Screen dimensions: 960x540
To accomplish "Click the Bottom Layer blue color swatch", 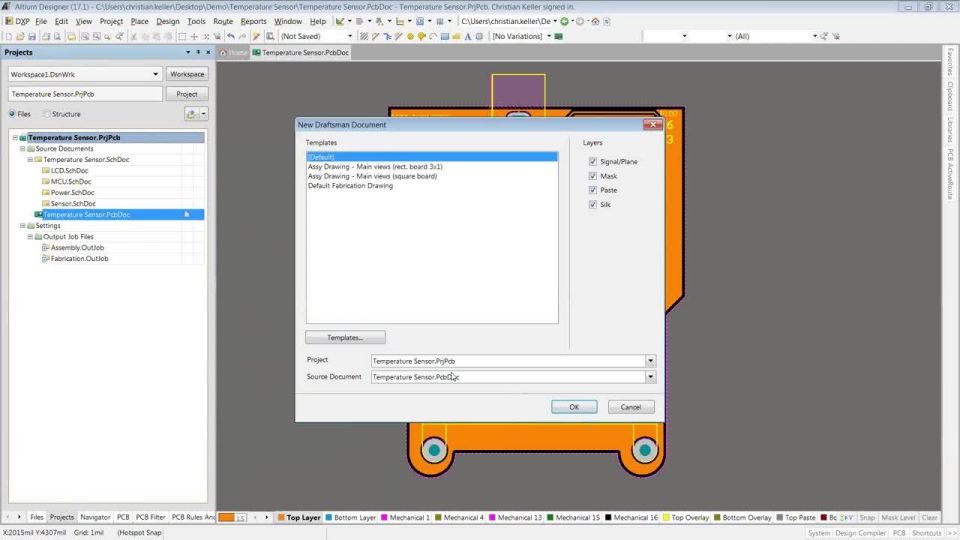I will tap(329, 517).
